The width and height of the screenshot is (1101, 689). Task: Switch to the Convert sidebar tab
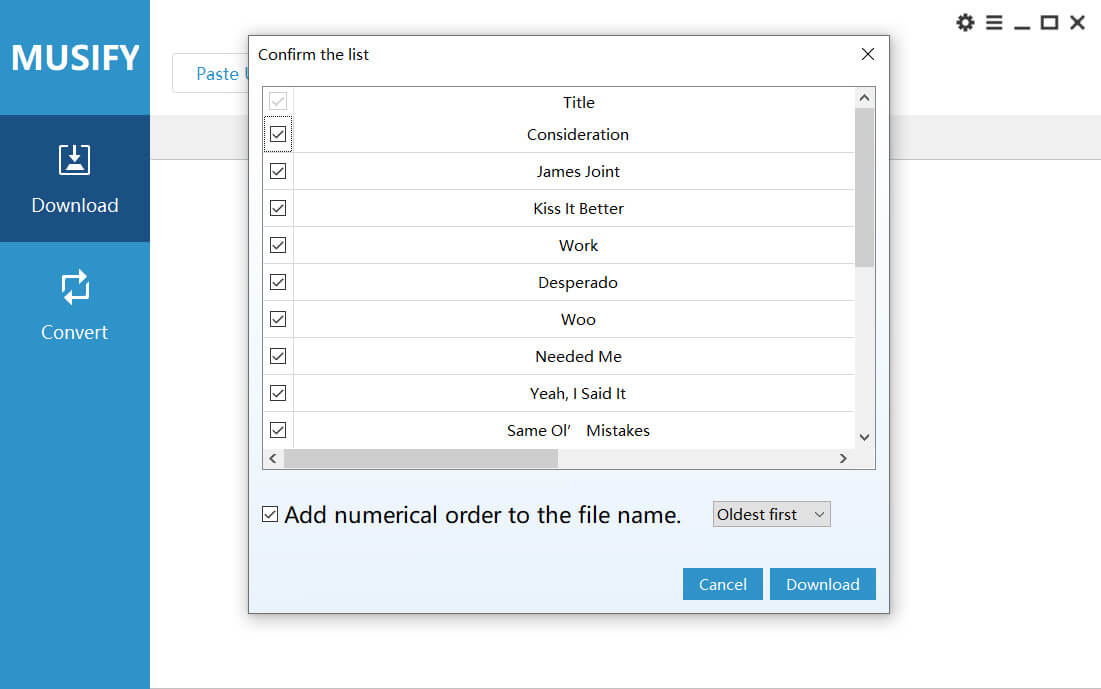pyautogui.click(x=74, y=306)
